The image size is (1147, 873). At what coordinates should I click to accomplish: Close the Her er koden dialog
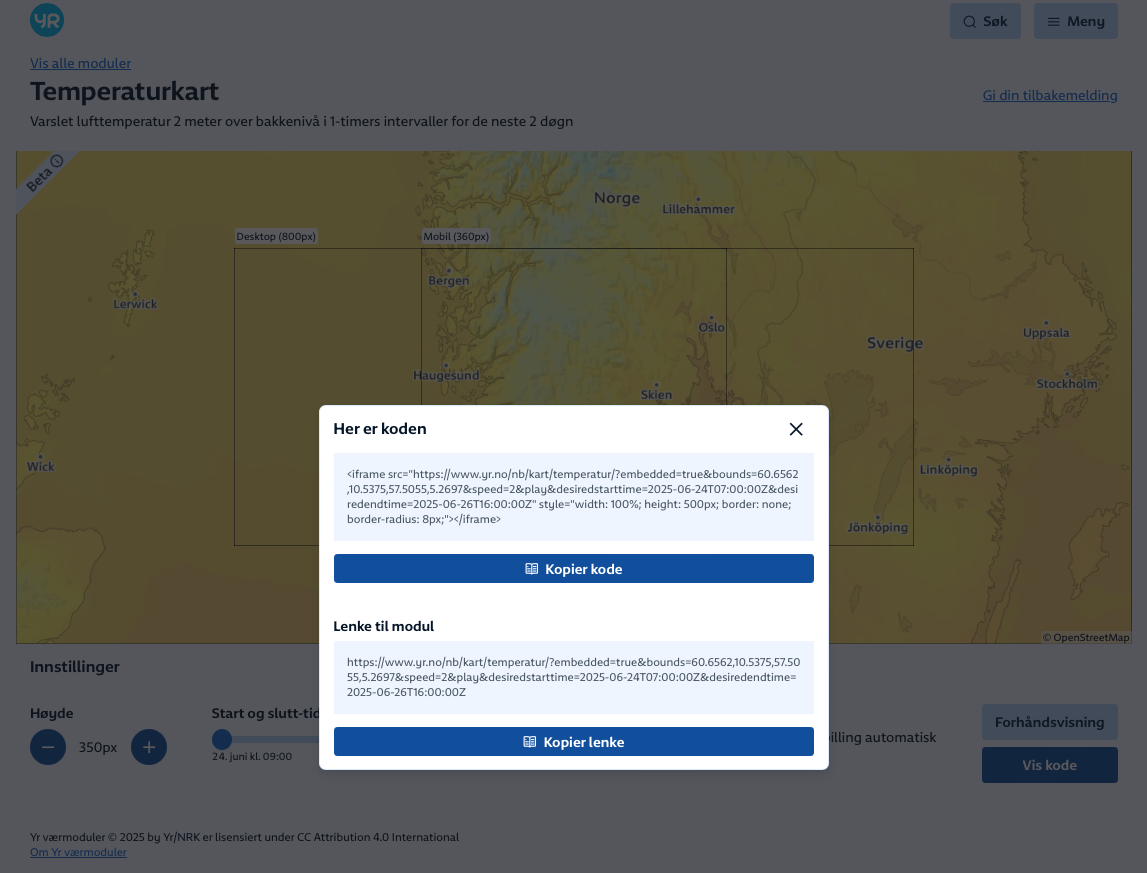click(x=796, y=430)
